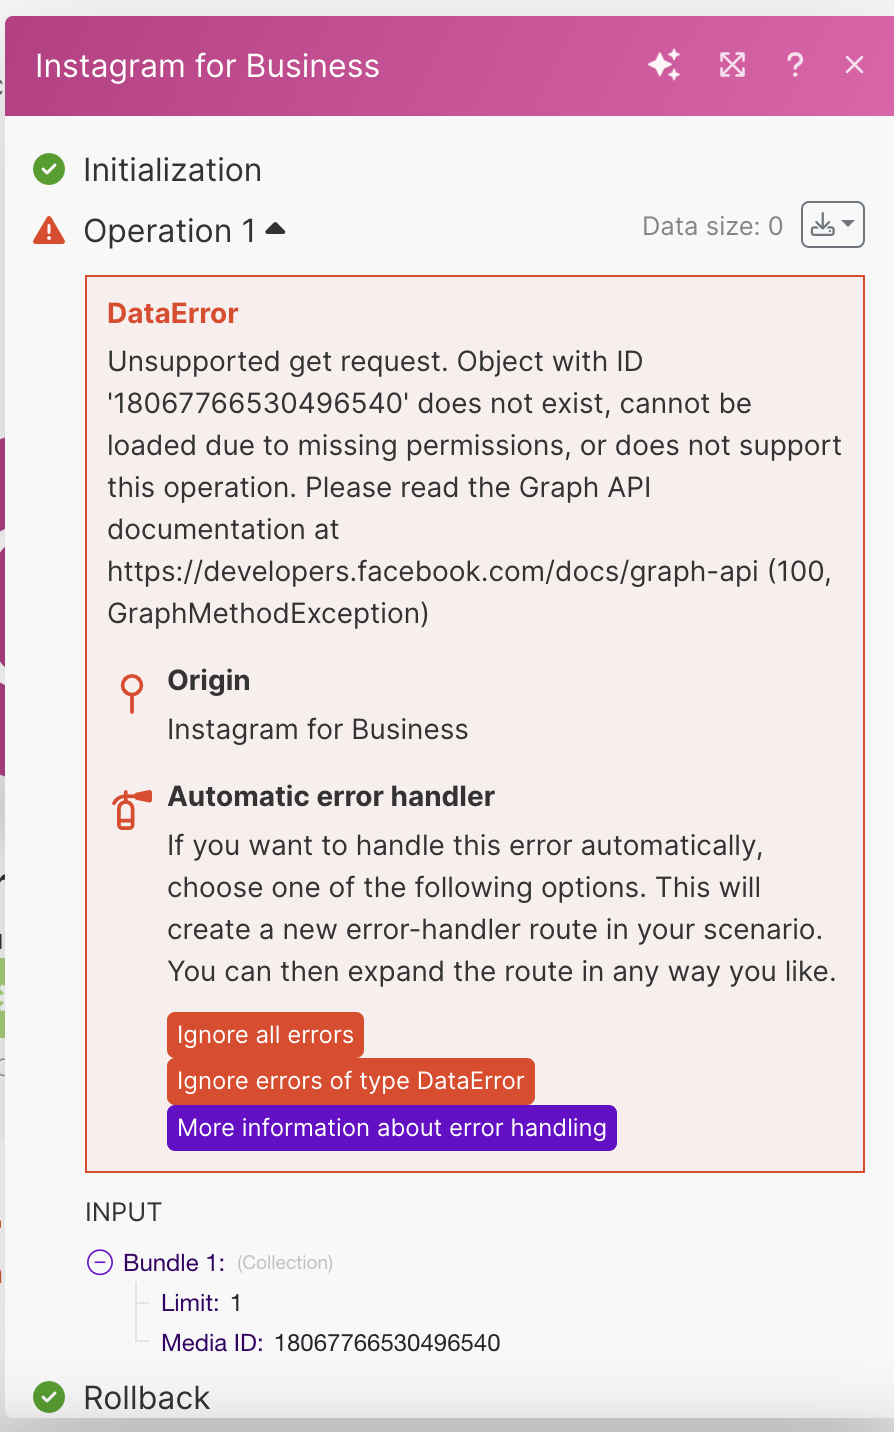Click the AI sparkles icon in header

tap(664, 66)
